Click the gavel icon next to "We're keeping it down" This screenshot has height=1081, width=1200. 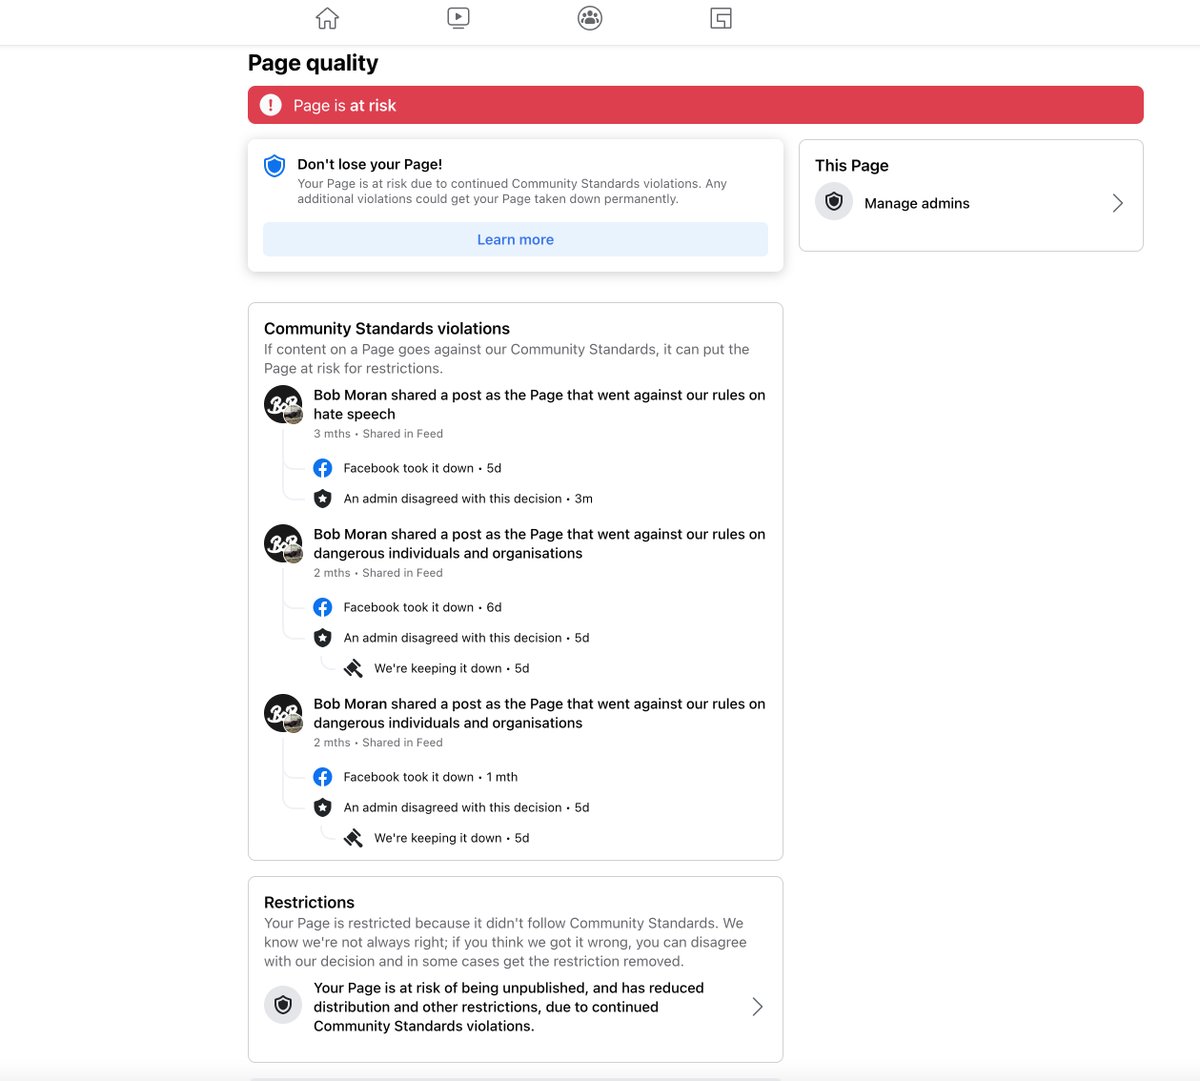click(x=352, y=667)
